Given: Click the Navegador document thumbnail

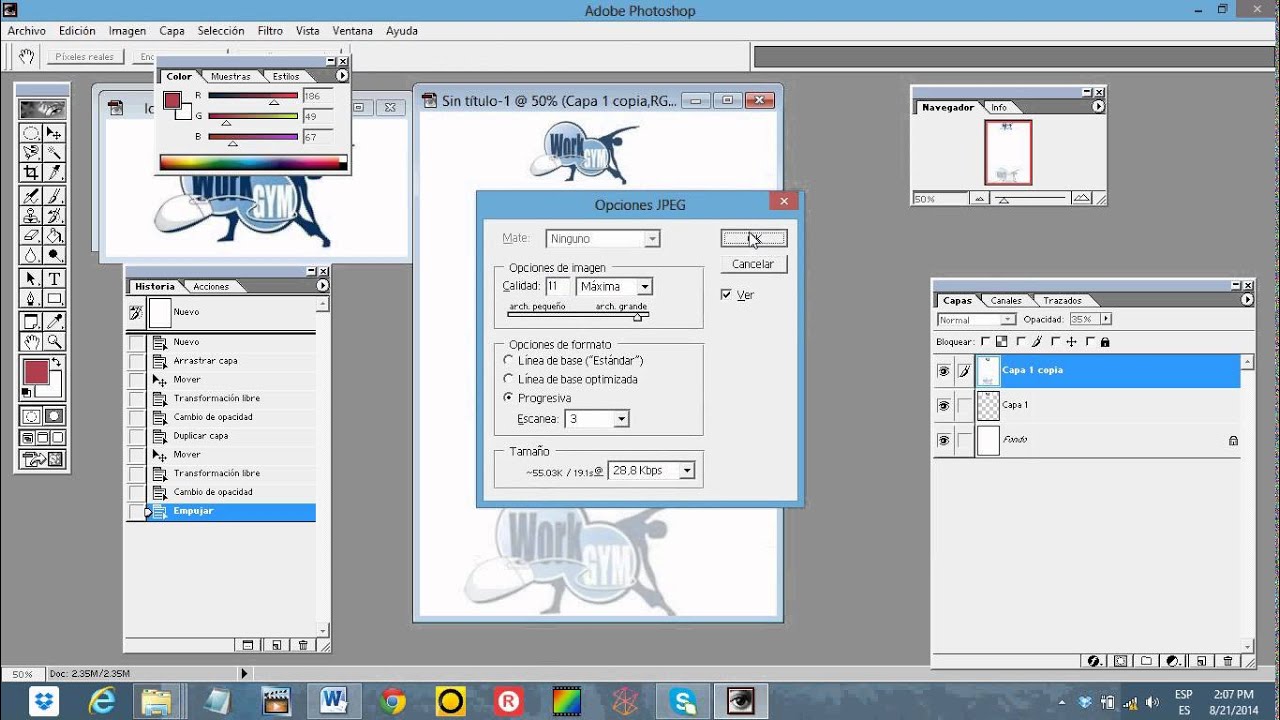Looking at the screenshot, I should 1008,153.
